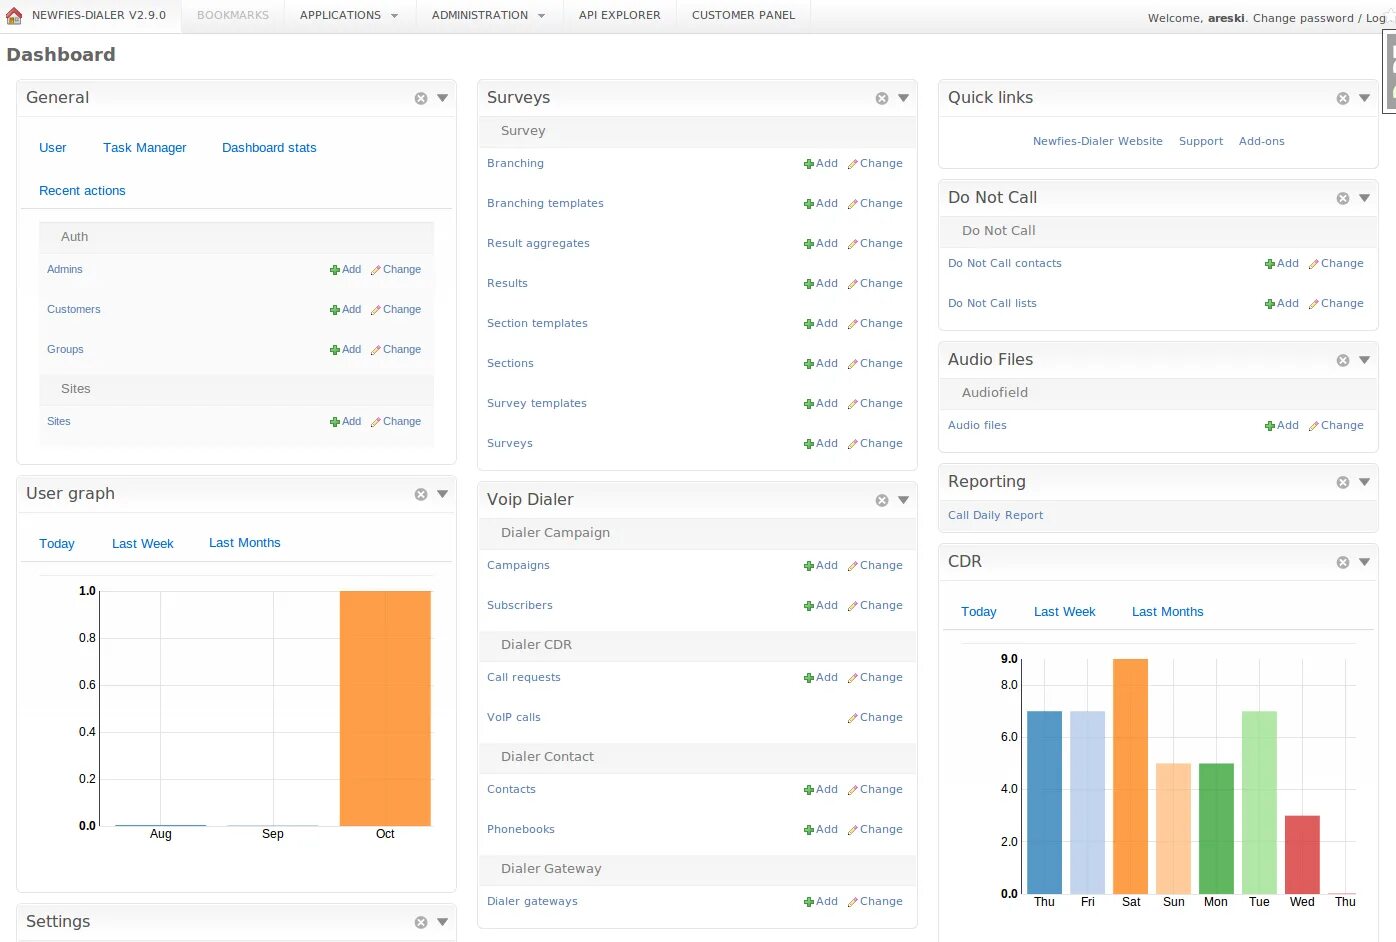Open the Applications dropdown menu
This screenshot has height=942, width=1396.
point(349,16)
